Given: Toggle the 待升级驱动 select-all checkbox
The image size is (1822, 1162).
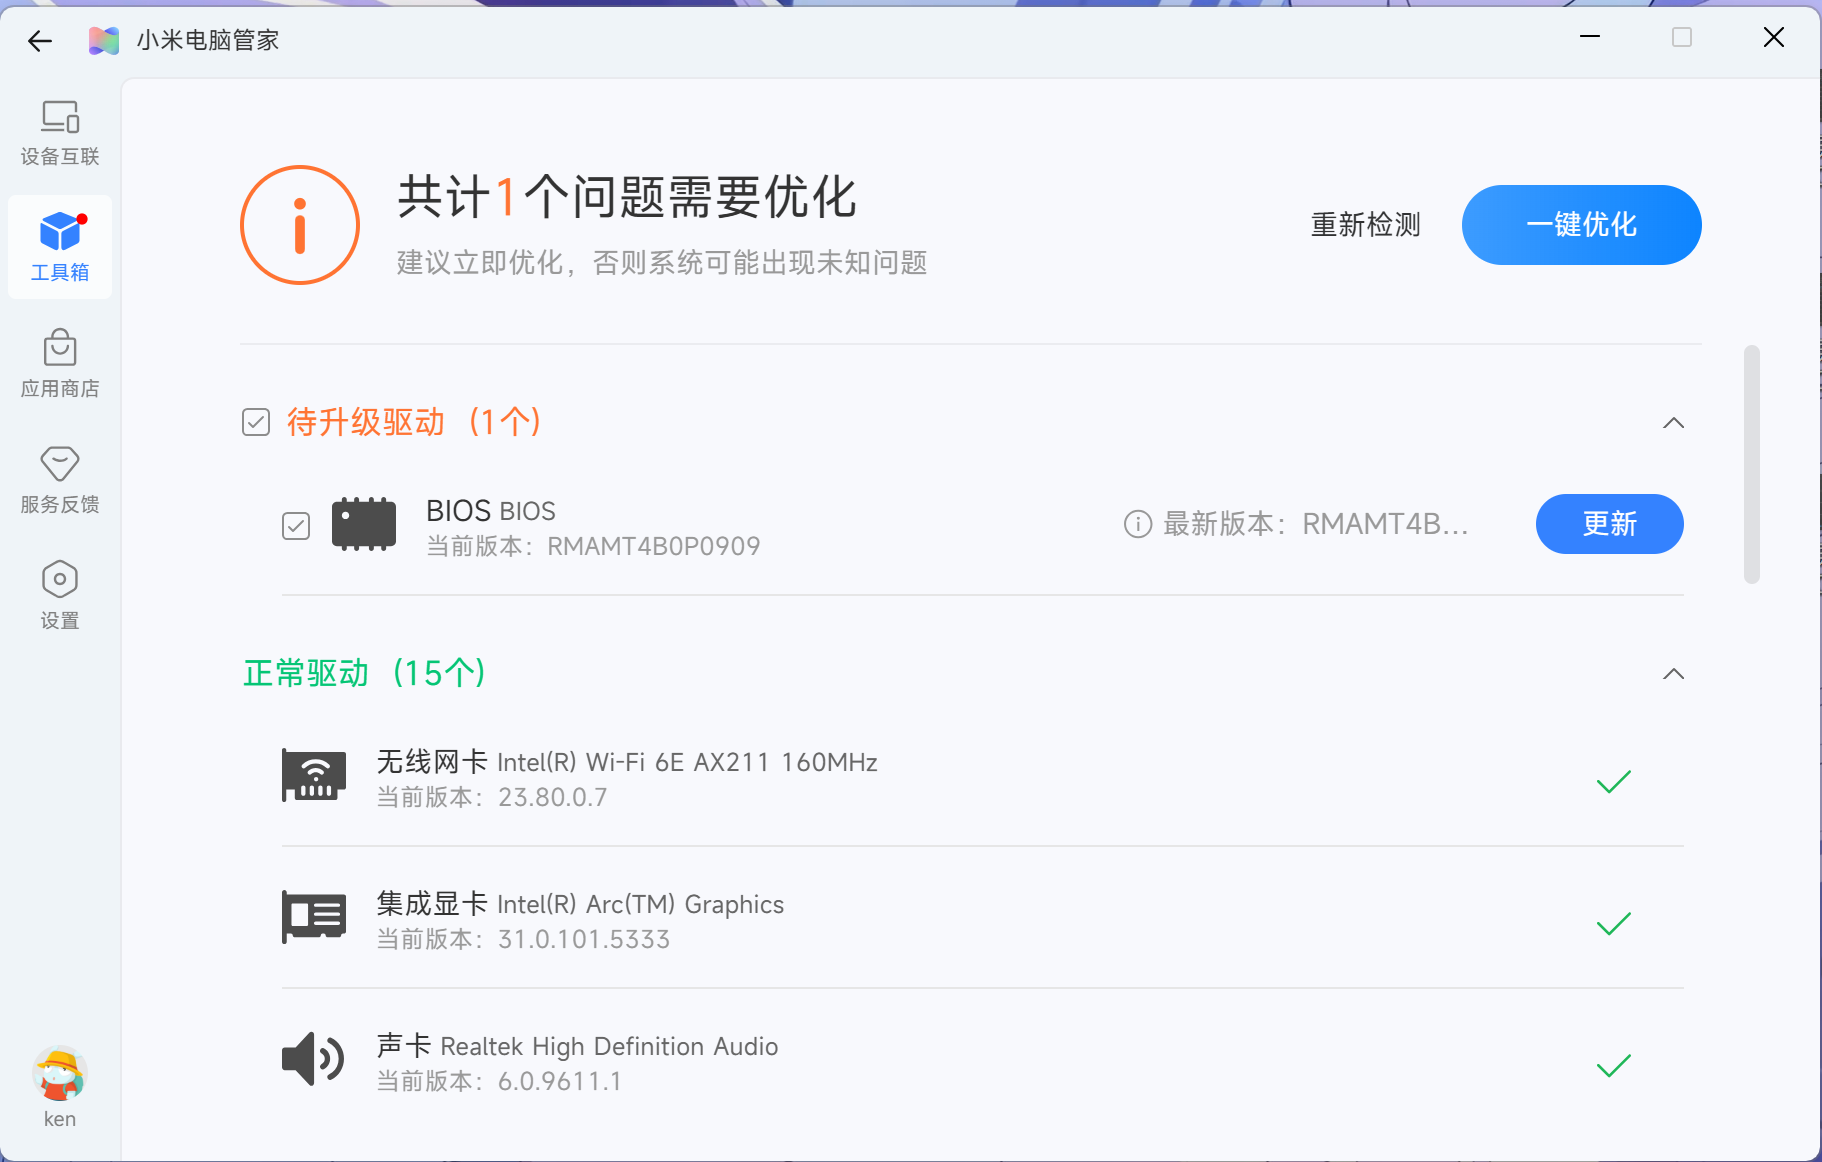Looking at the screenshot, I should click(256, 422).
